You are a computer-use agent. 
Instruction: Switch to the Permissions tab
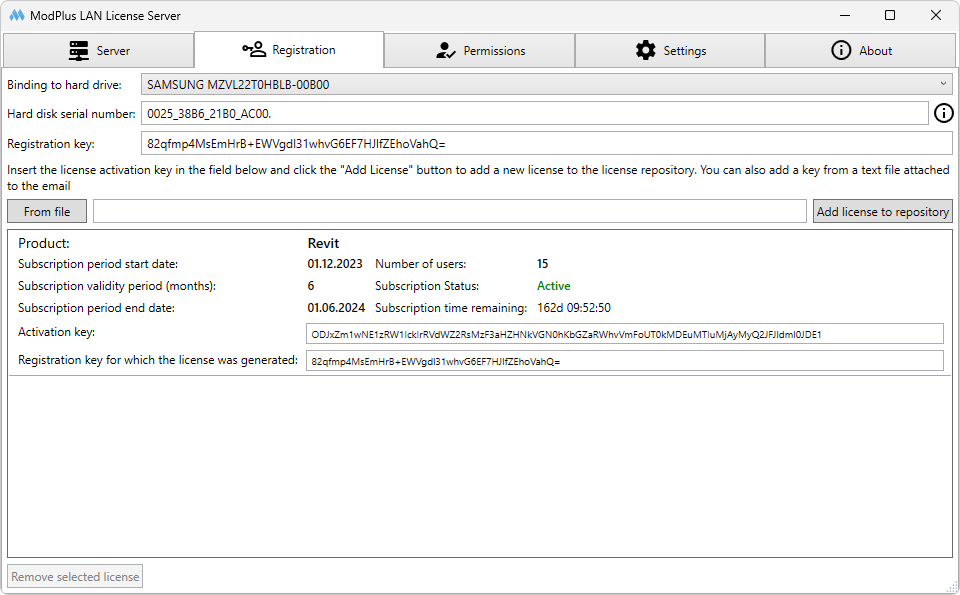coord(480,50)
